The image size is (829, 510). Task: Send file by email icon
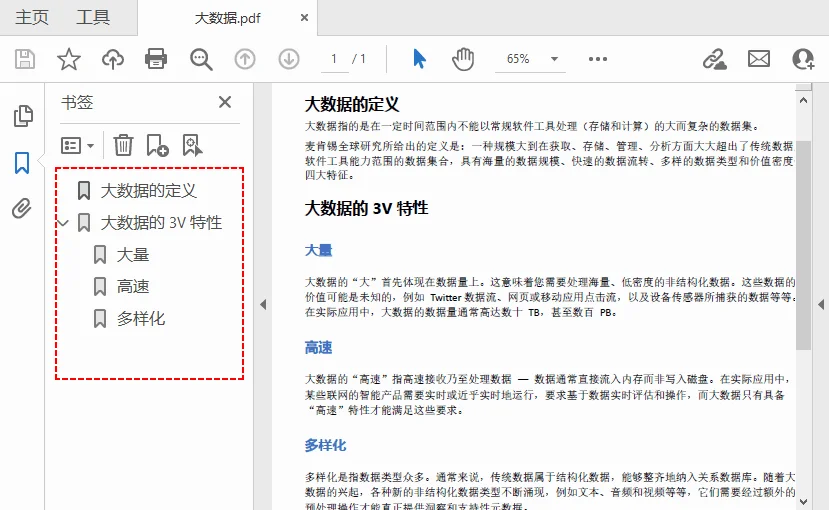pos(759,59)
